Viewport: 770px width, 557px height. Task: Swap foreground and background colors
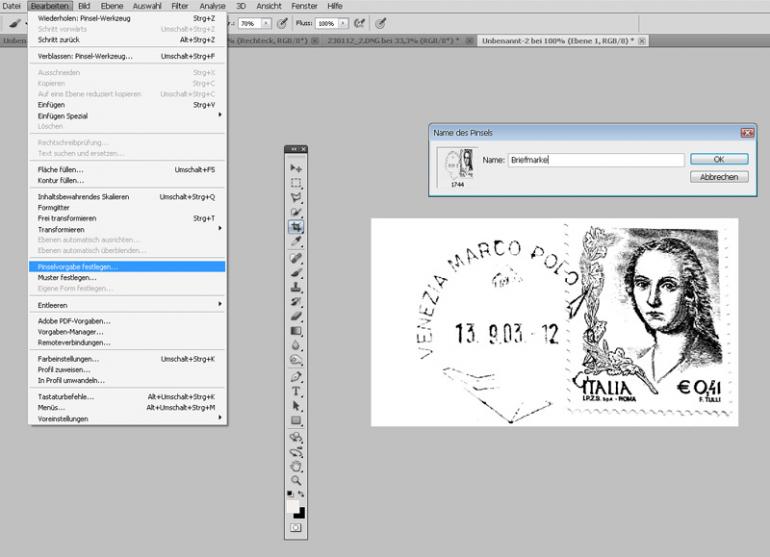point(301,494)
